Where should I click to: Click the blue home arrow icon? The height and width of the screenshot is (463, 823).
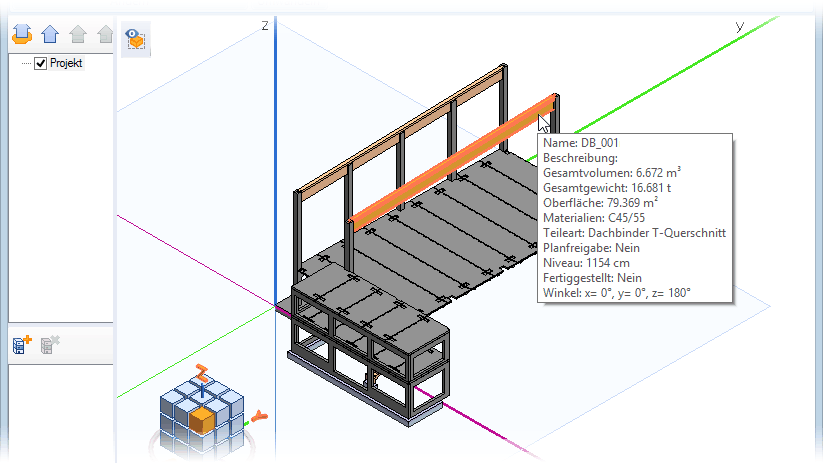[50, 34]
